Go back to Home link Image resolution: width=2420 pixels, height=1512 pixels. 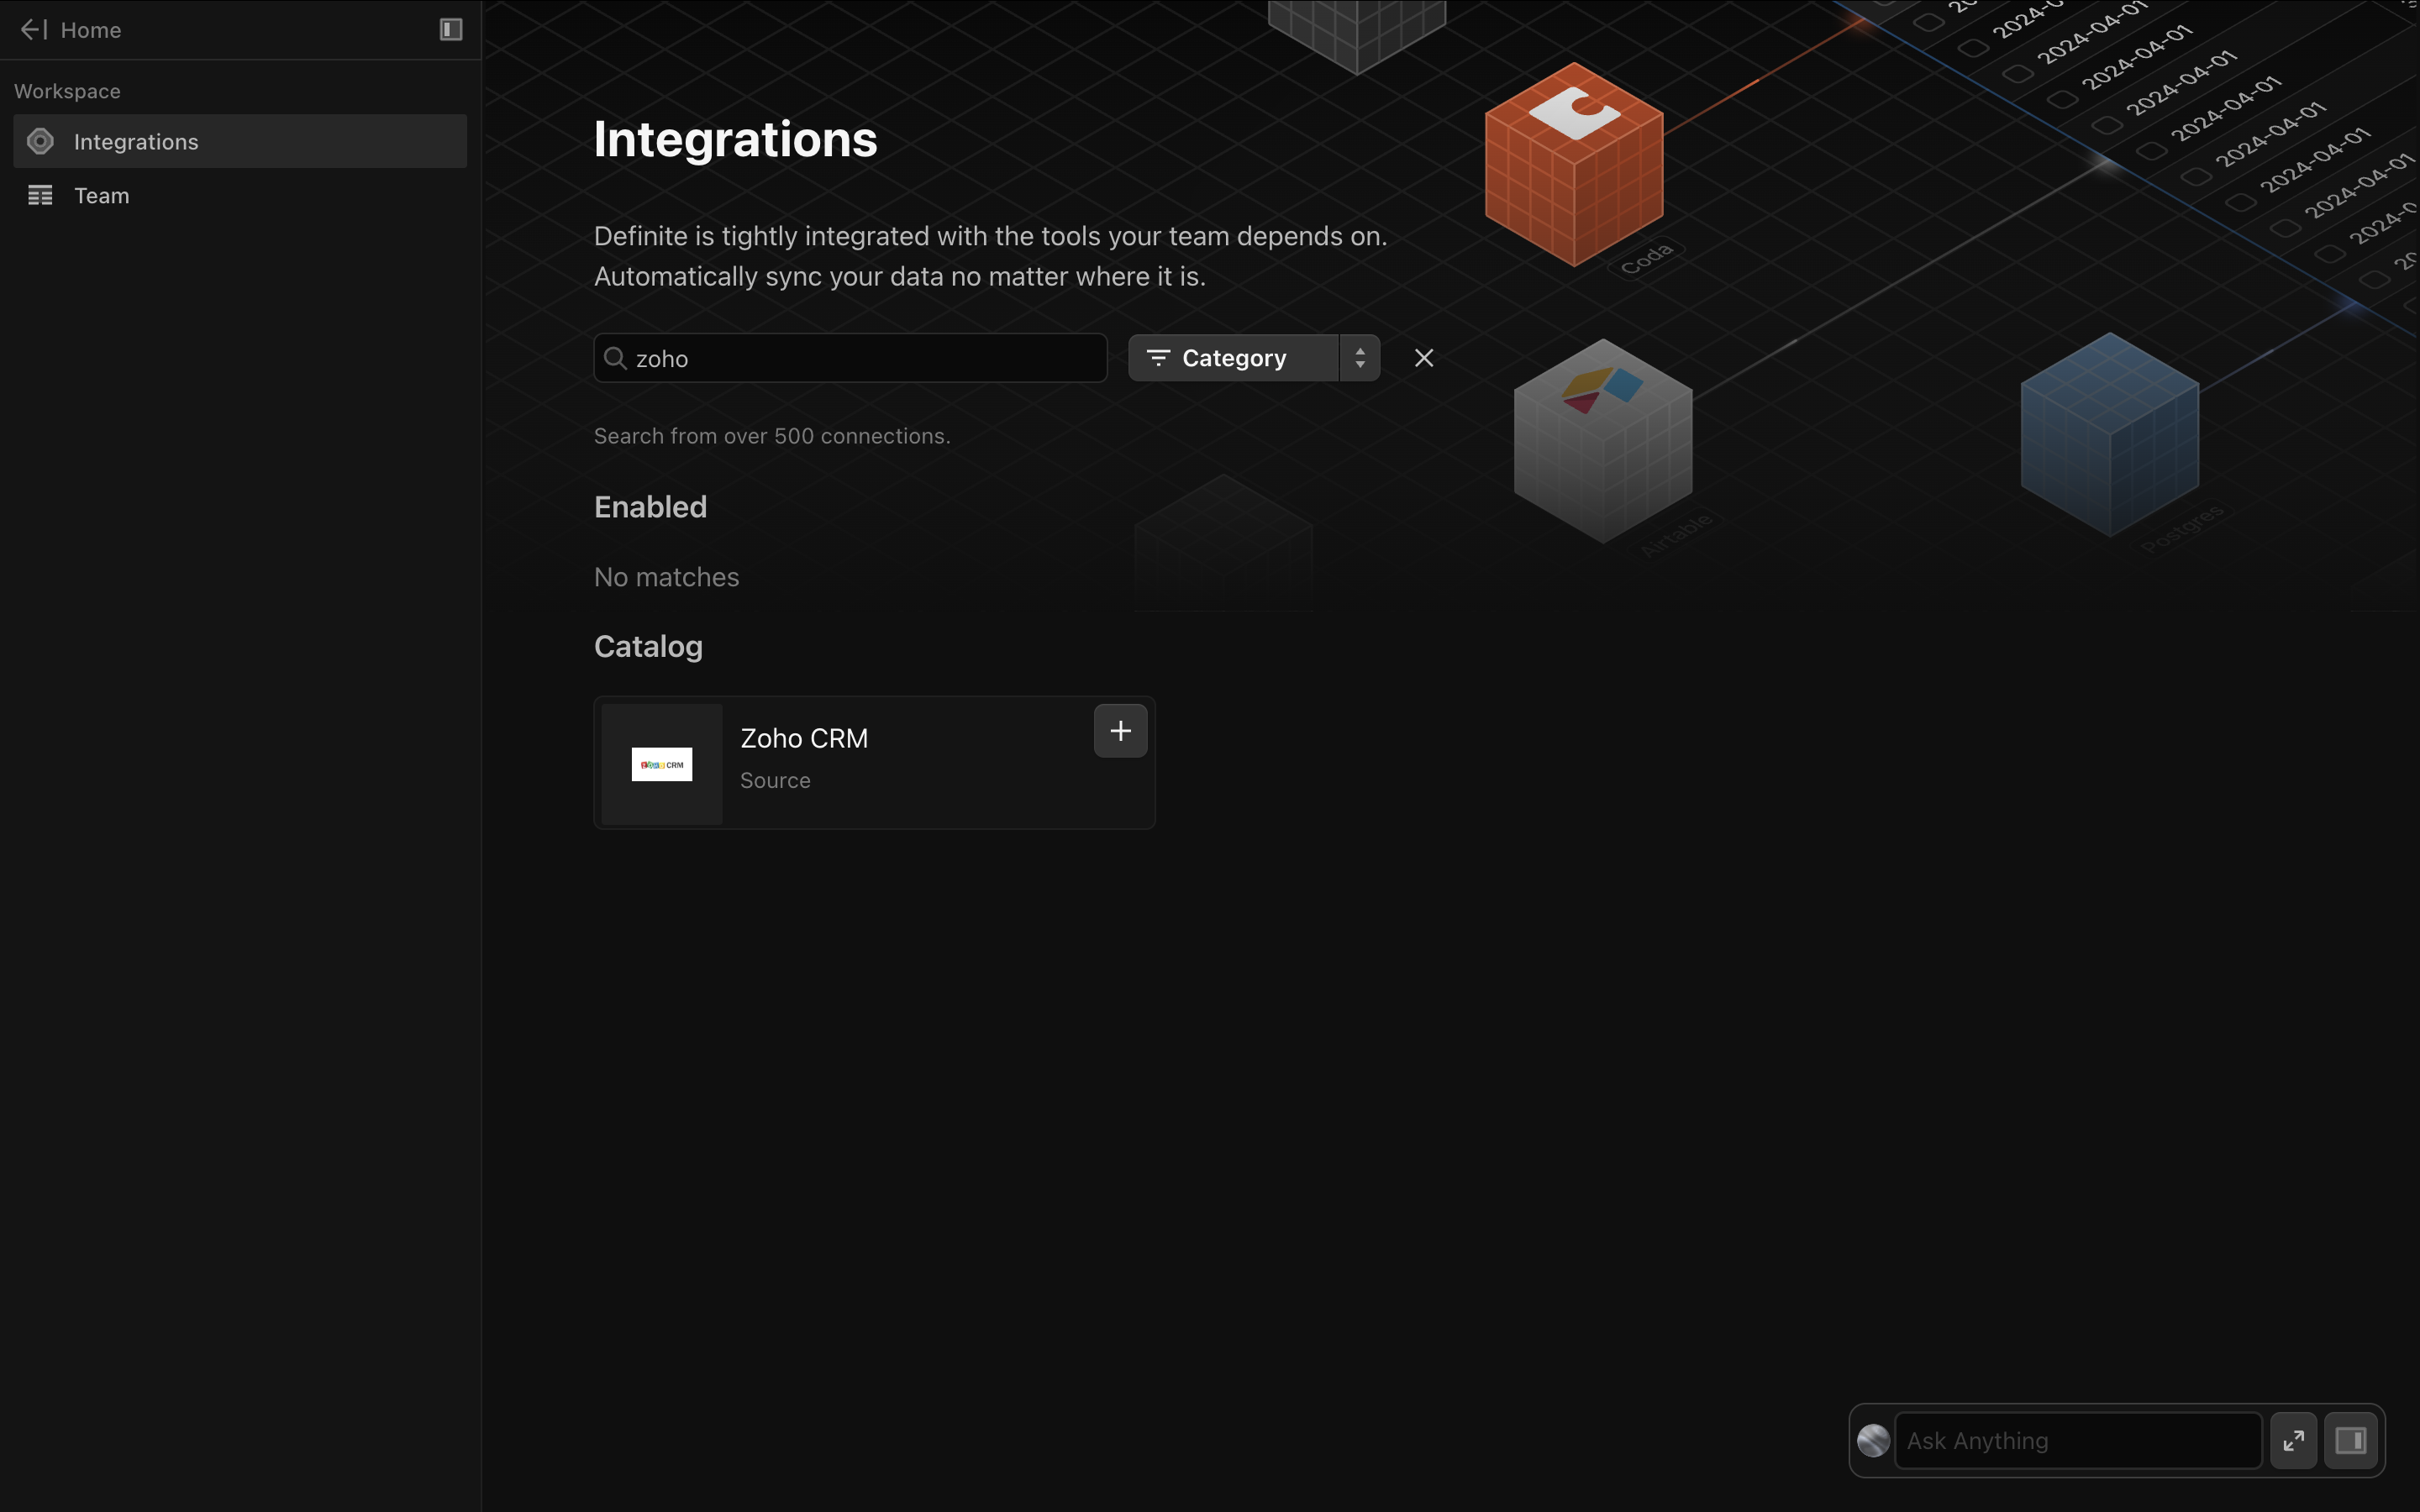91,30
